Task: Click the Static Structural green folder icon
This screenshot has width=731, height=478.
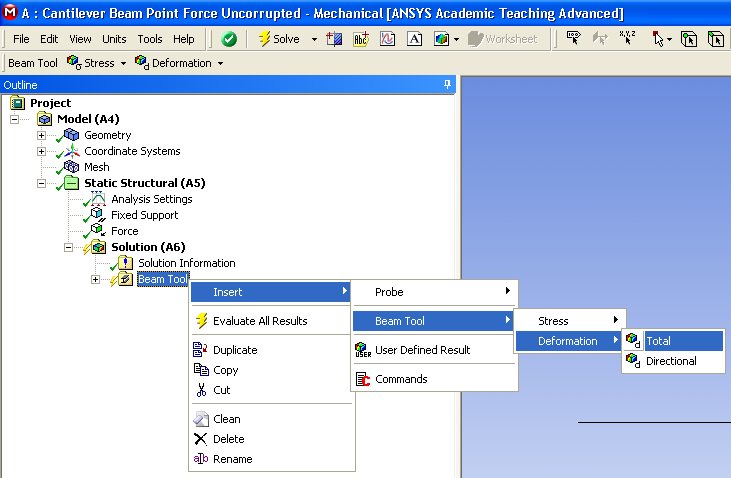Action: point(71,183)
